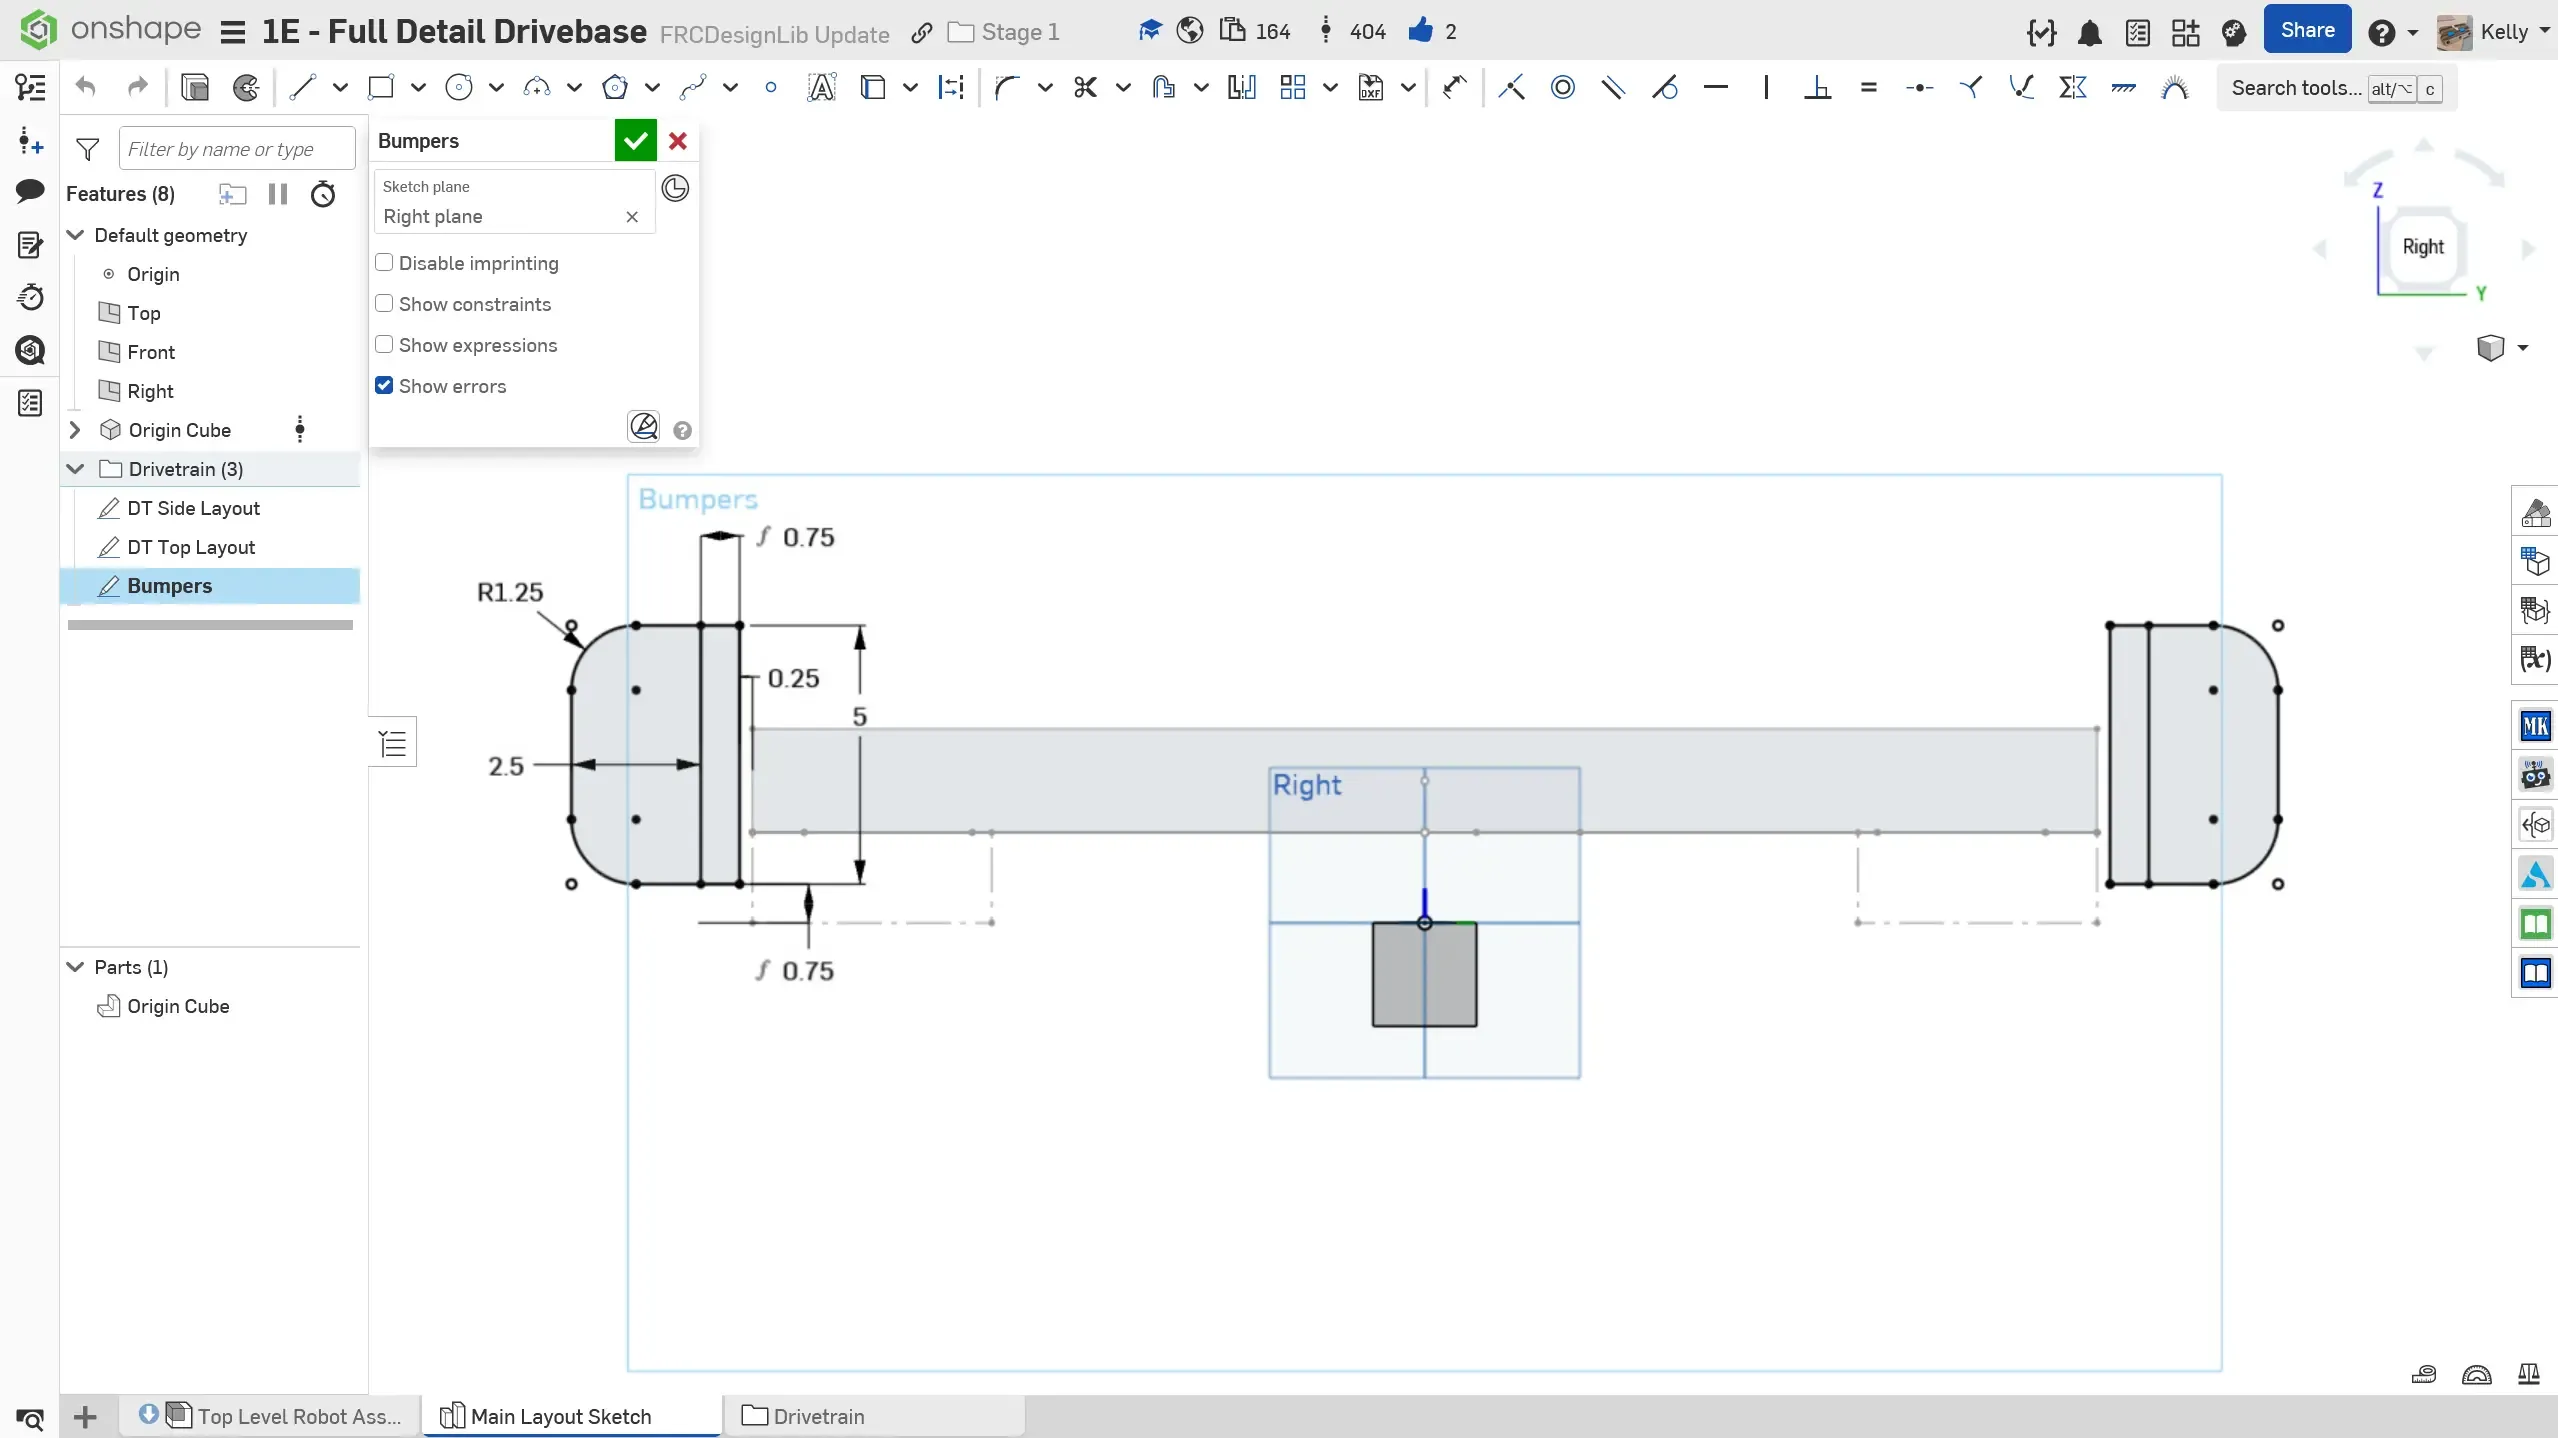2558x1438 pixels.
Task: Collapse the Drivetrain folder
Action: (x=75, y=469)
